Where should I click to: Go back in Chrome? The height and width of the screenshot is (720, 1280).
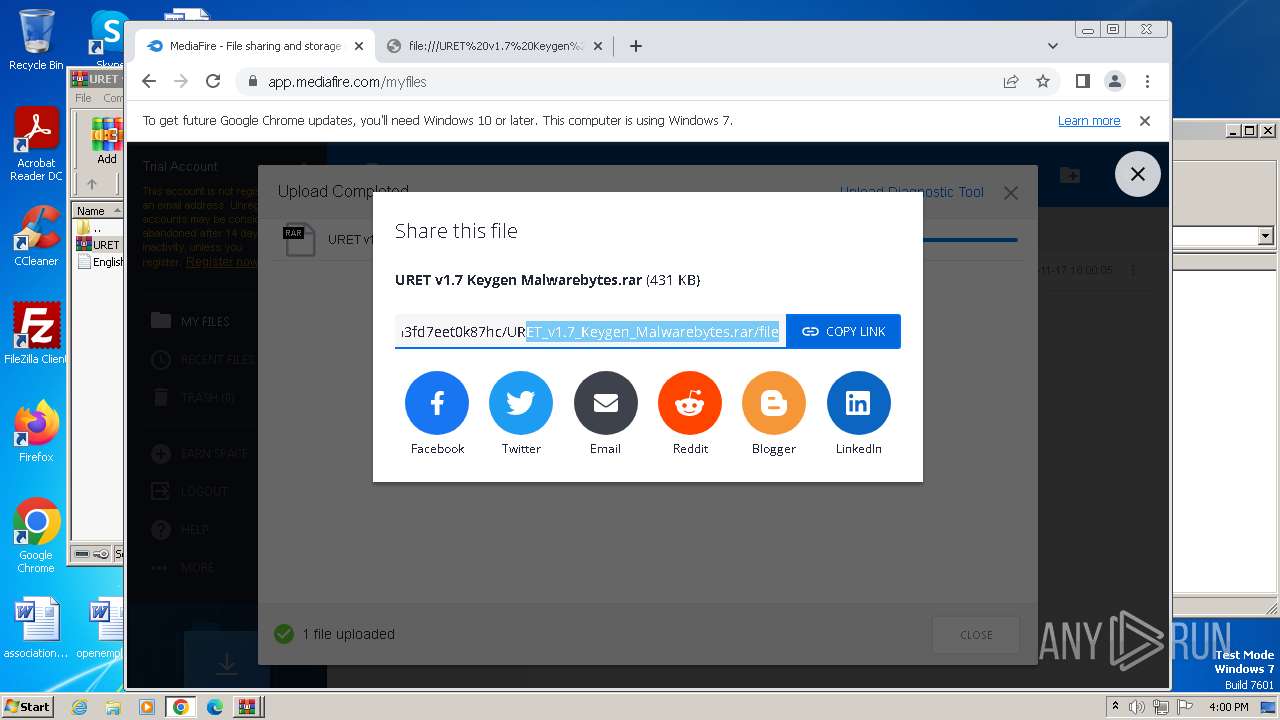click(149, 82)
